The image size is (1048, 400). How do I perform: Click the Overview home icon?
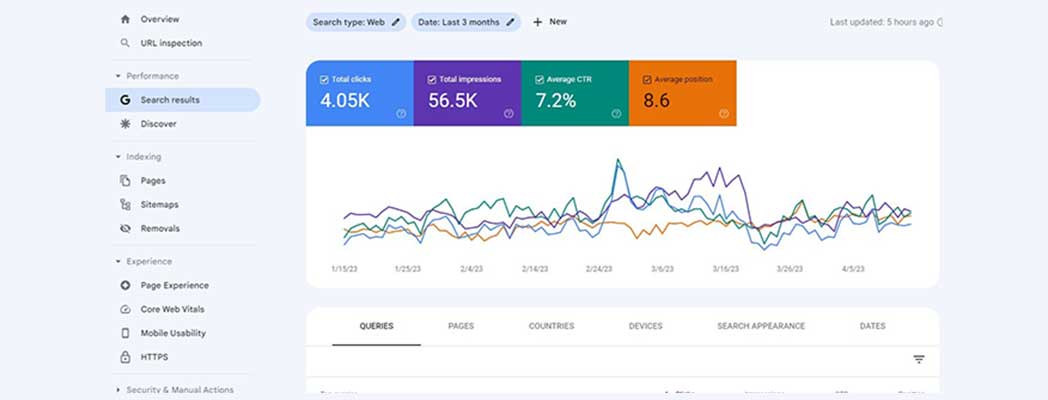(x=125, y=19)
